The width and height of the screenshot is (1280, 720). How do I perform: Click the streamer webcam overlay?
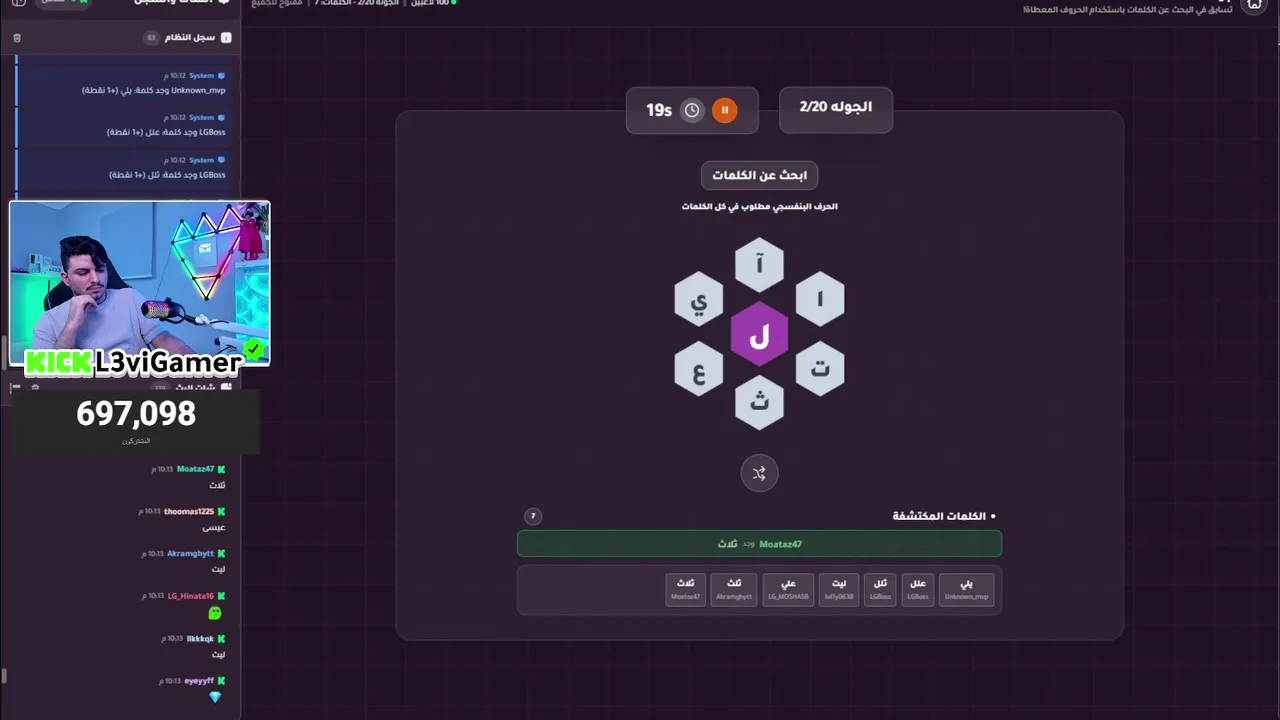139,283
